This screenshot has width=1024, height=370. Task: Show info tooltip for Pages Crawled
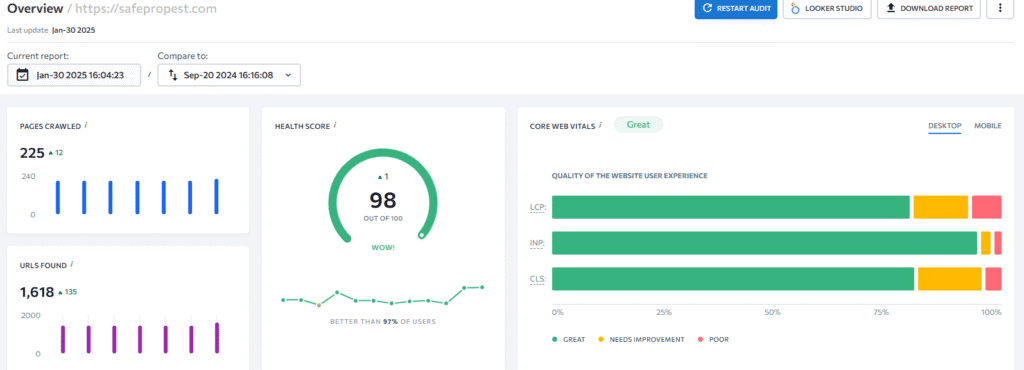point(86,125)
